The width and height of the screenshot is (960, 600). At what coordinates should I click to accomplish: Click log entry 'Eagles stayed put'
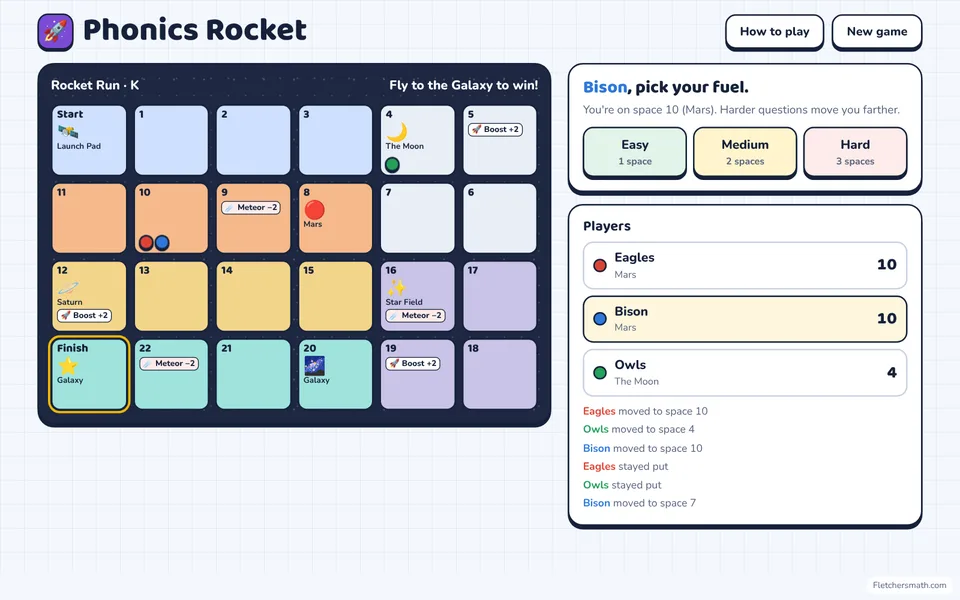[625, 467]
